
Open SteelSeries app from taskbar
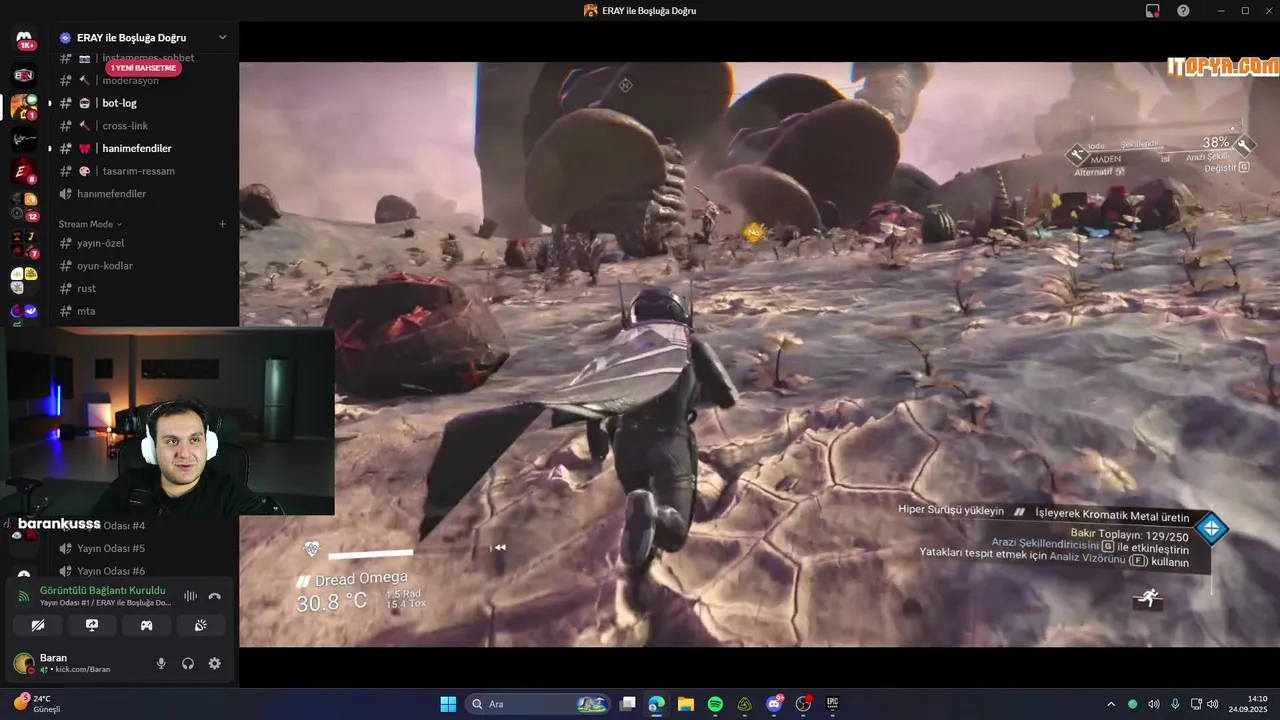pos(745,704)
